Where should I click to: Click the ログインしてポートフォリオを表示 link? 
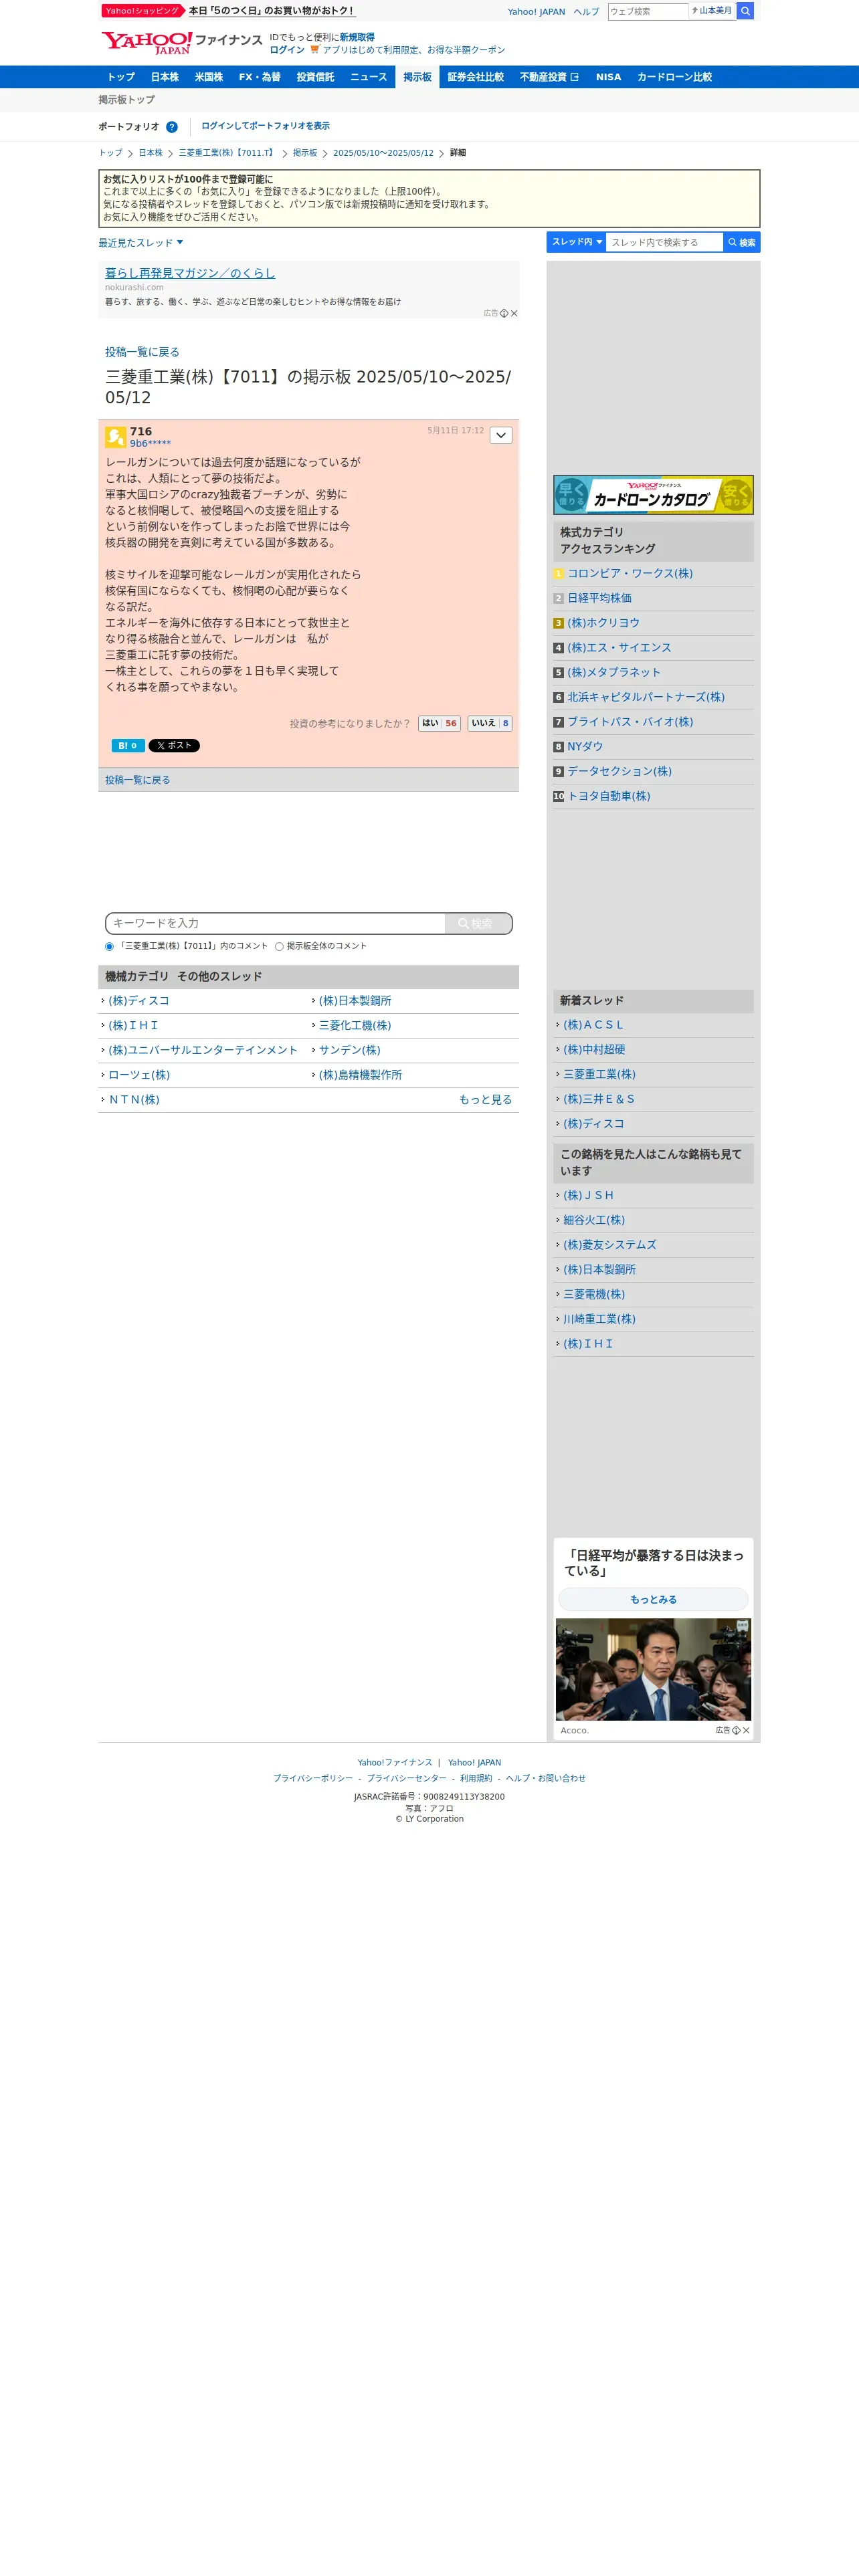click(x=265, y=126)
